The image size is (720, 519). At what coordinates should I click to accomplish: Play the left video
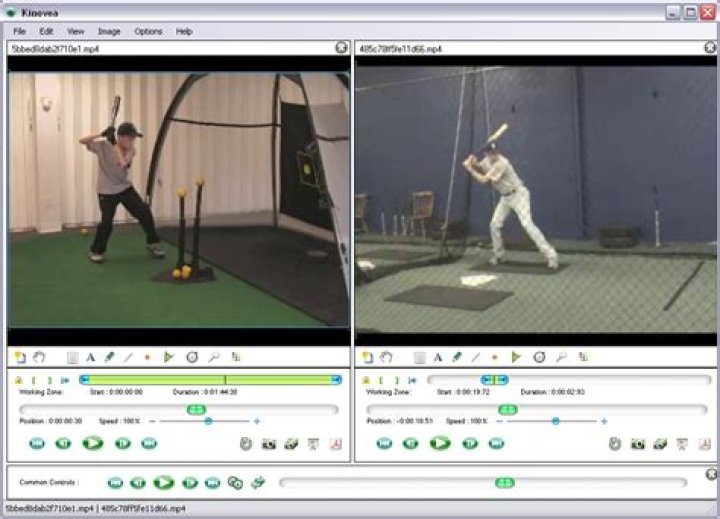93,443
